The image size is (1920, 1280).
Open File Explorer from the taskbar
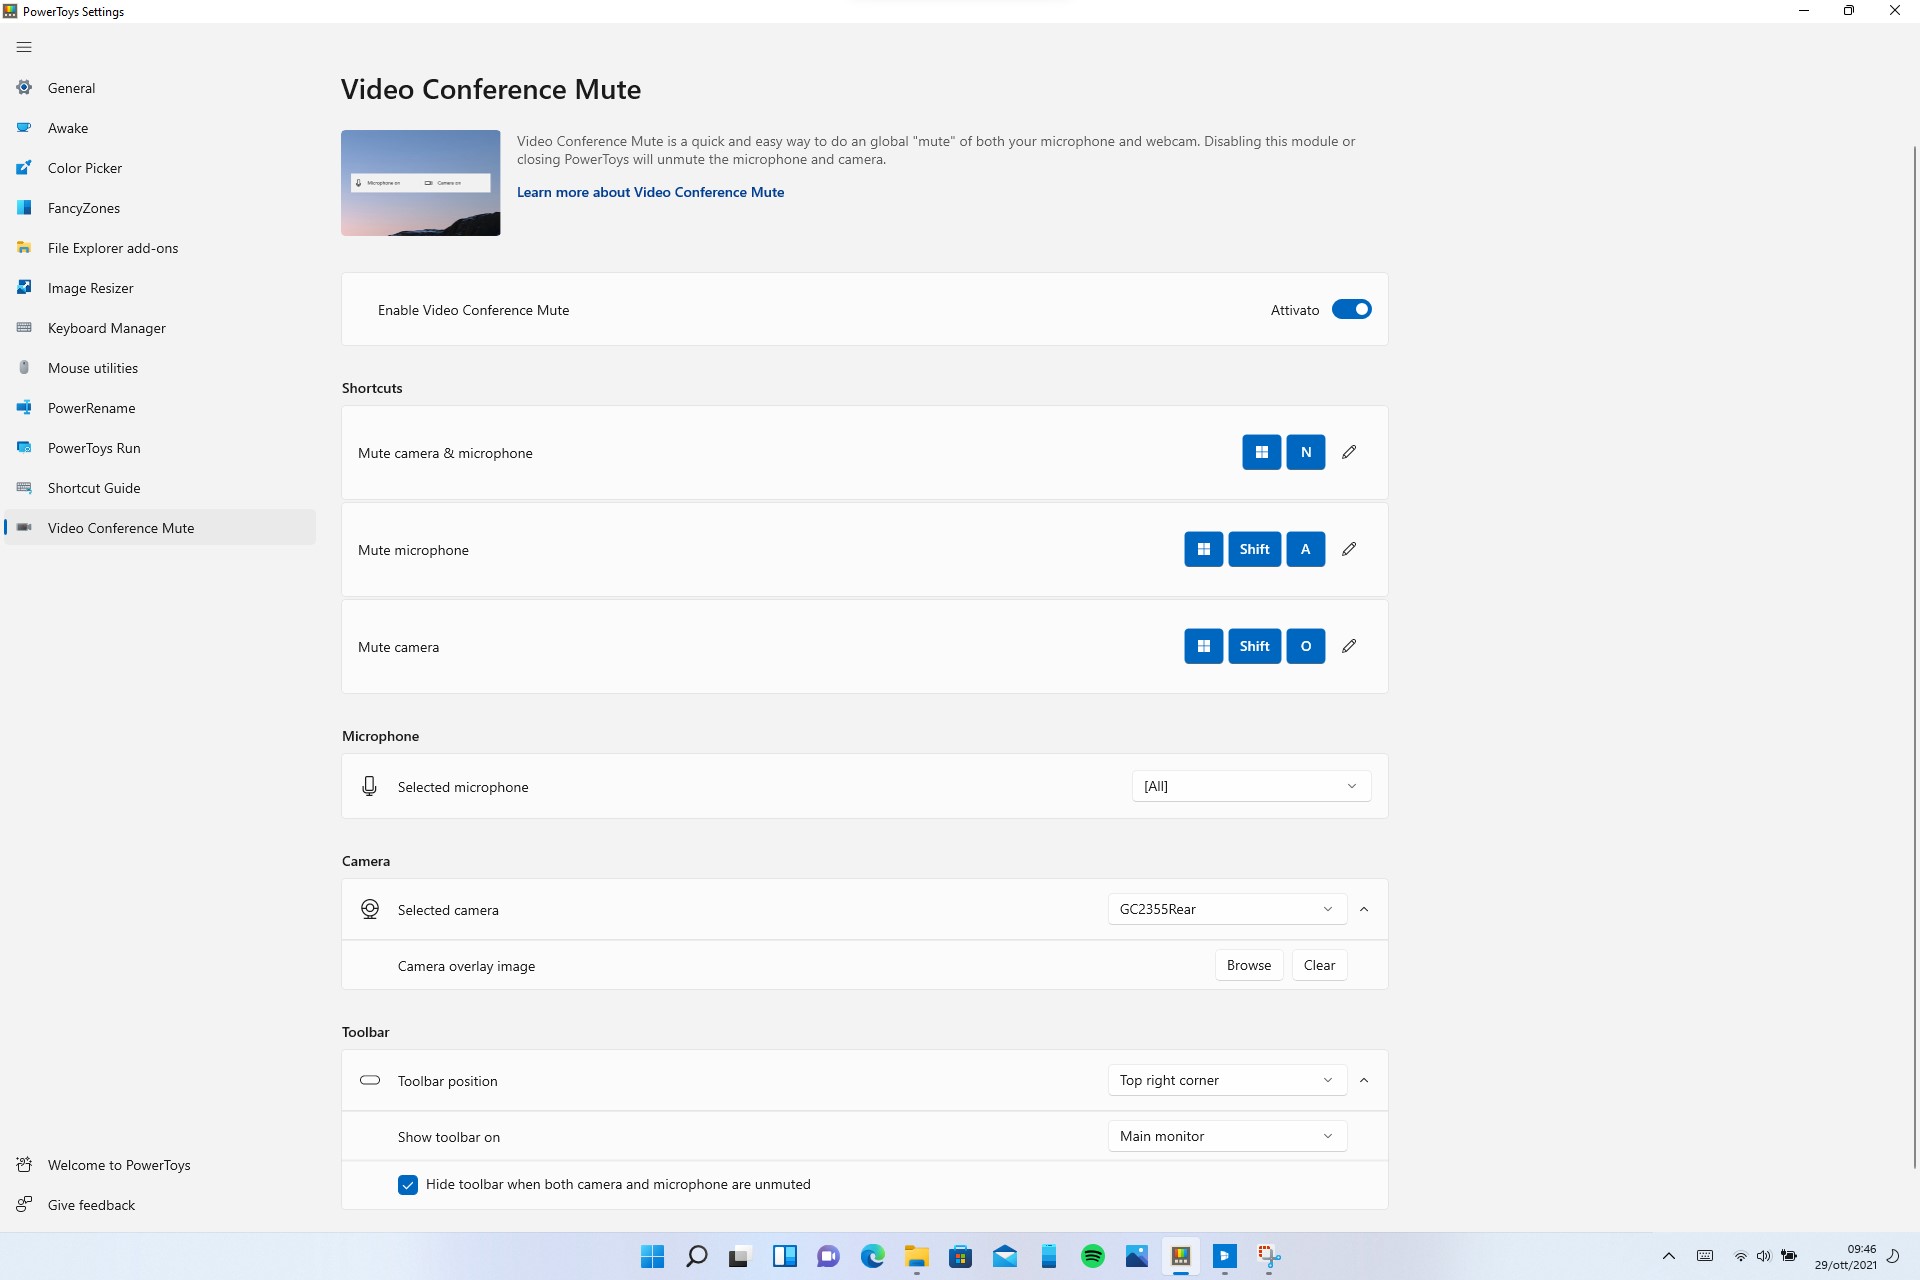coord(916,1256)
